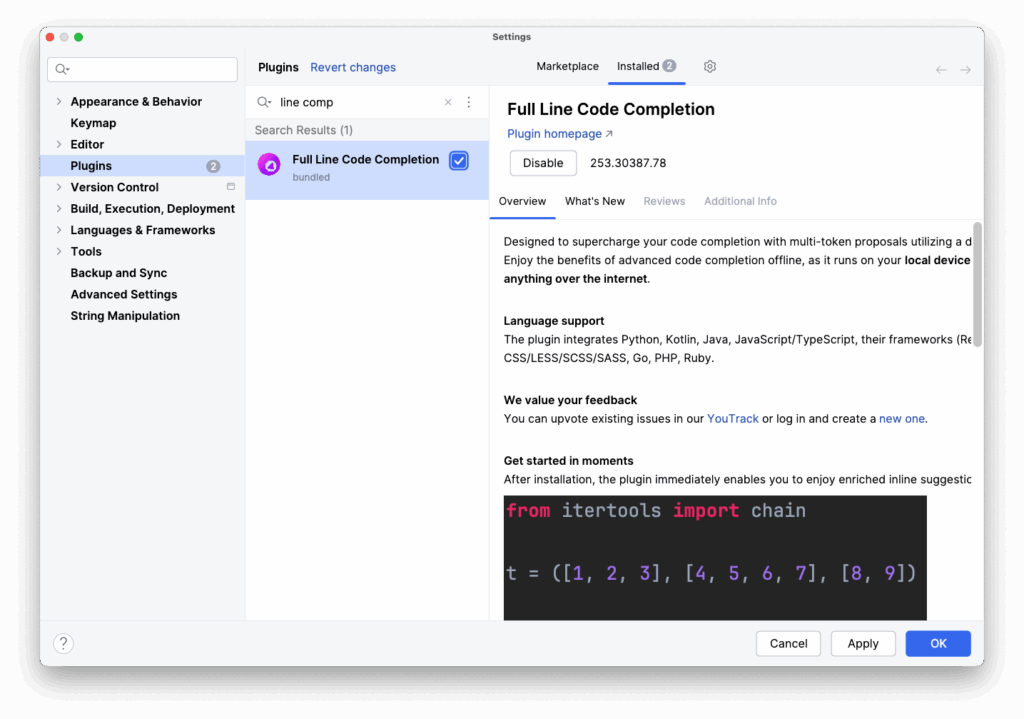Open the plugin search options menu (three dots)

(468, 101)
